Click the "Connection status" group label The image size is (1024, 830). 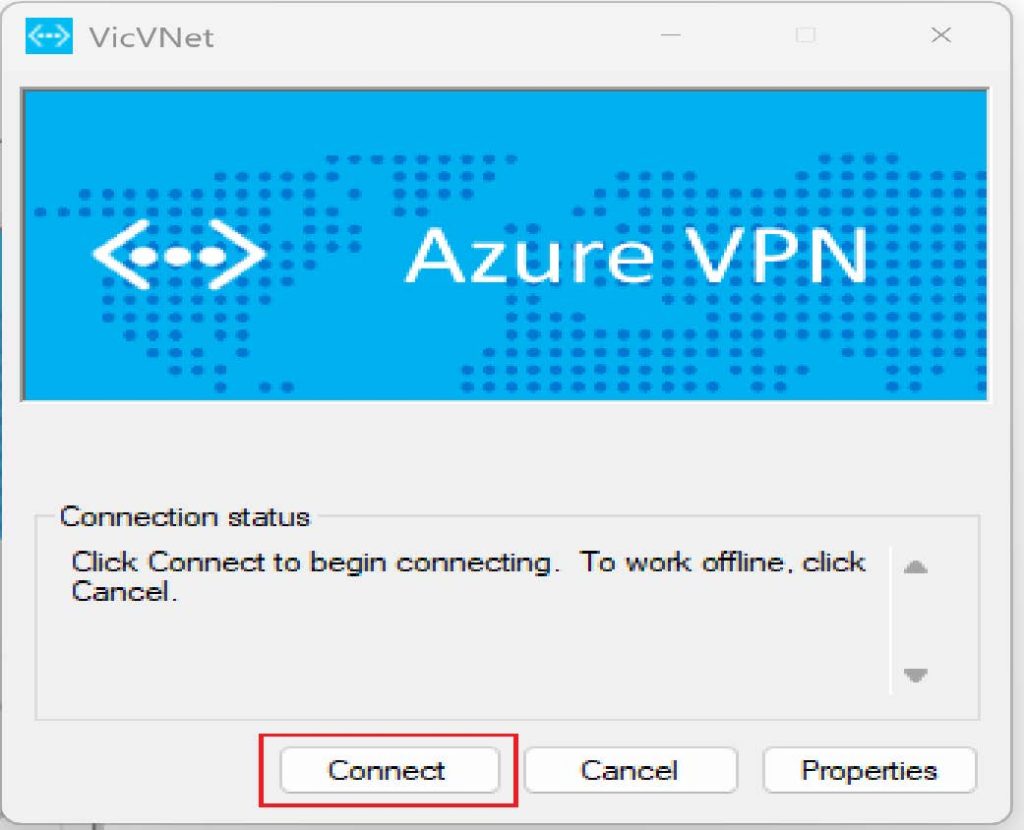(185, 517)
